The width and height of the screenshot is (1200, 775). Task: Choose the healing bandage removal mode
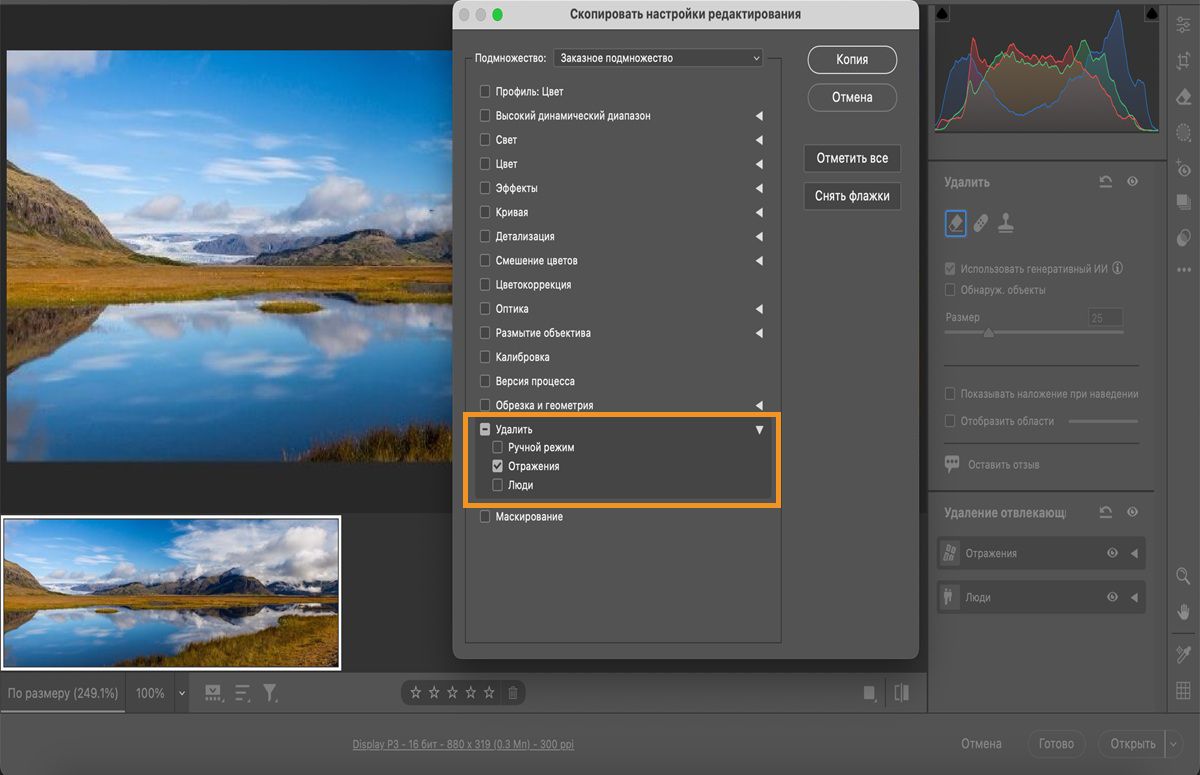coord(981,223)
